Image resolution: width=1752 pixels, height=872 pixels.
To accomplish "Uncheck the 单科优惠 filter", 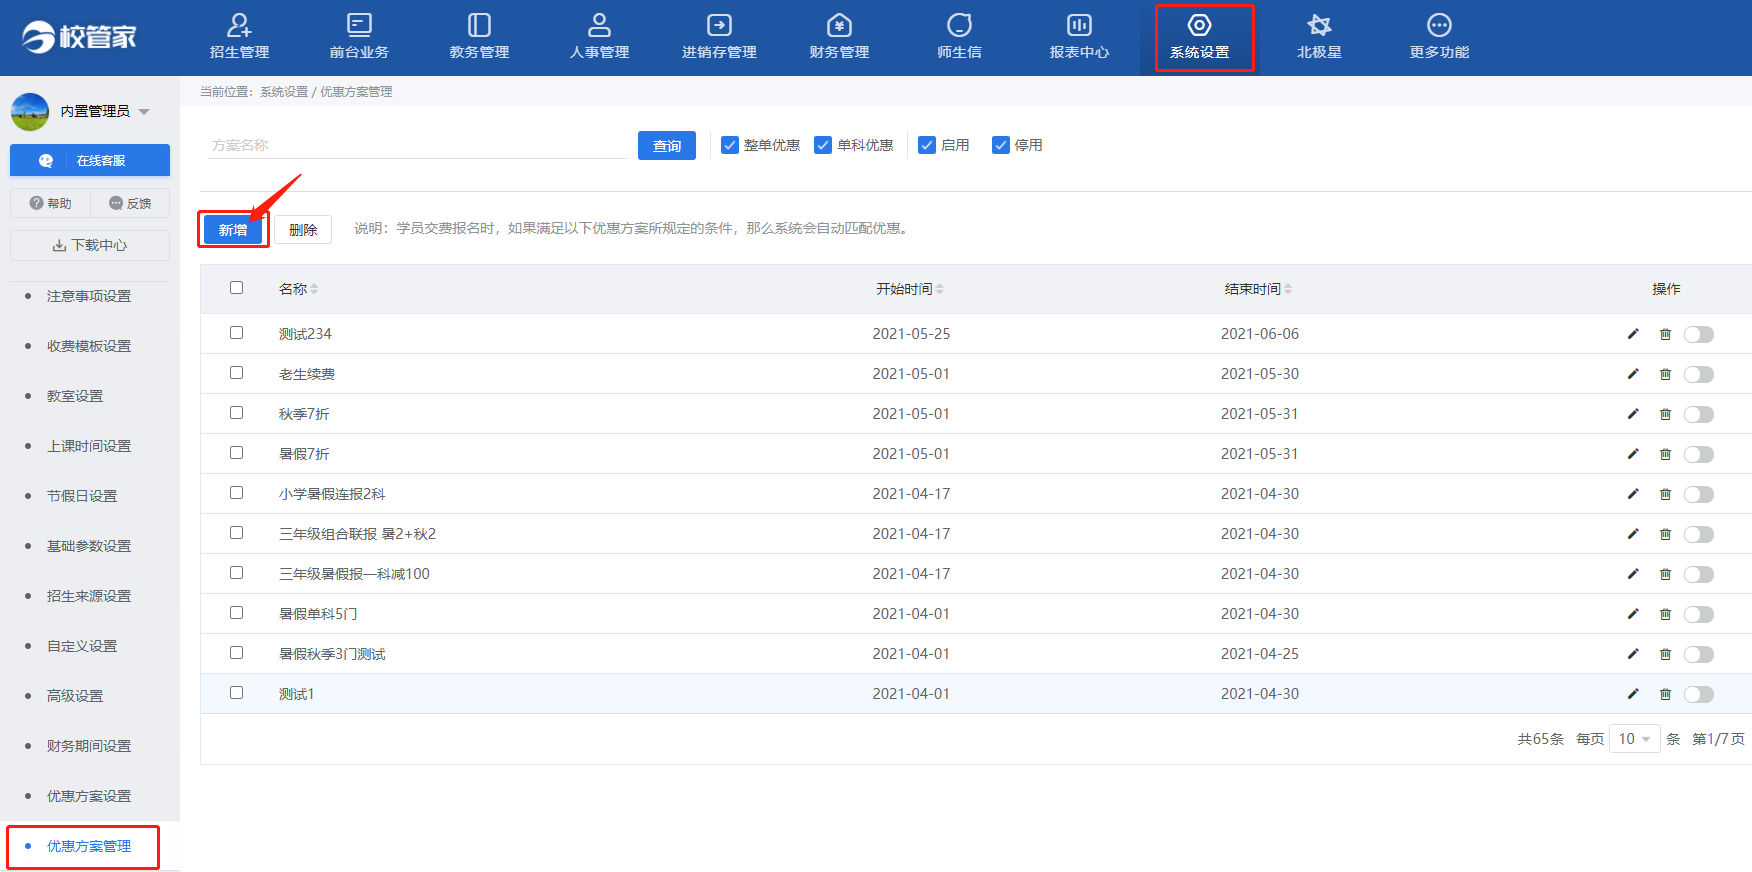I will click(823, 145).
